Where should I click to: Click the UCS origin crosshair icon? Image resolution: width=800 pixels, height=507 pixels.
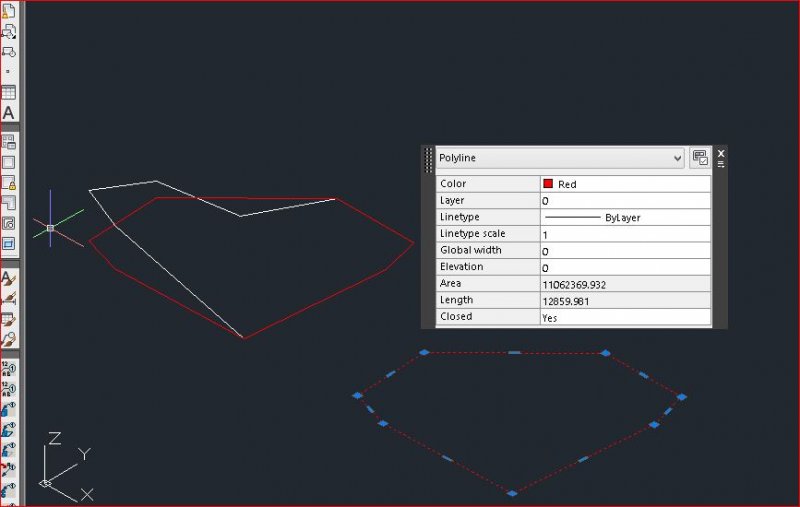51,228
